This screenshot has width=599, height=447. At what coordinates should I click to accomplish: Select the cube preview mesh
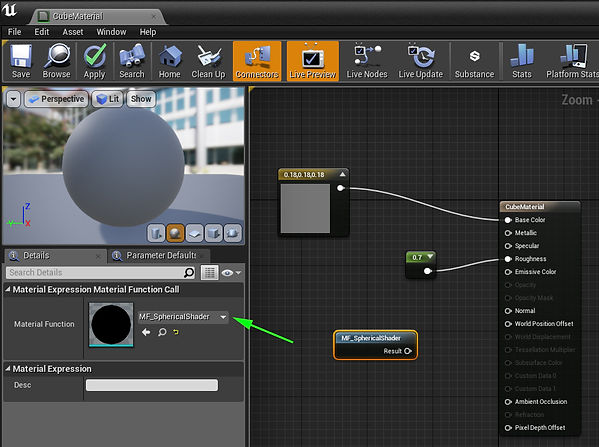point(214,233)
